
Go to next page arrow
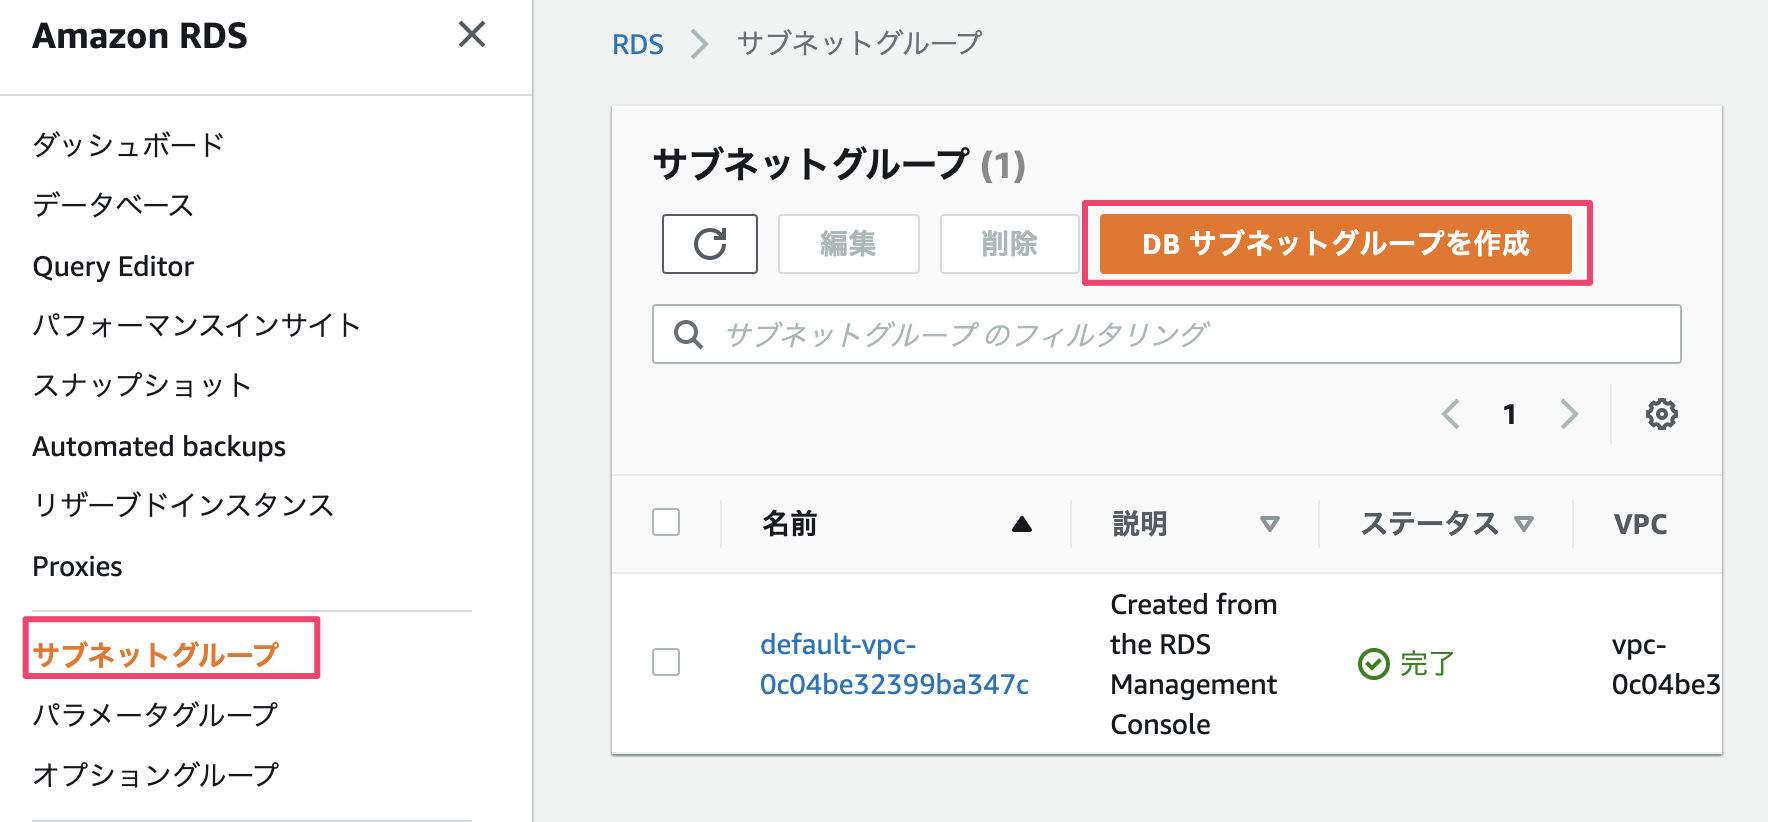pos(1569,414)
